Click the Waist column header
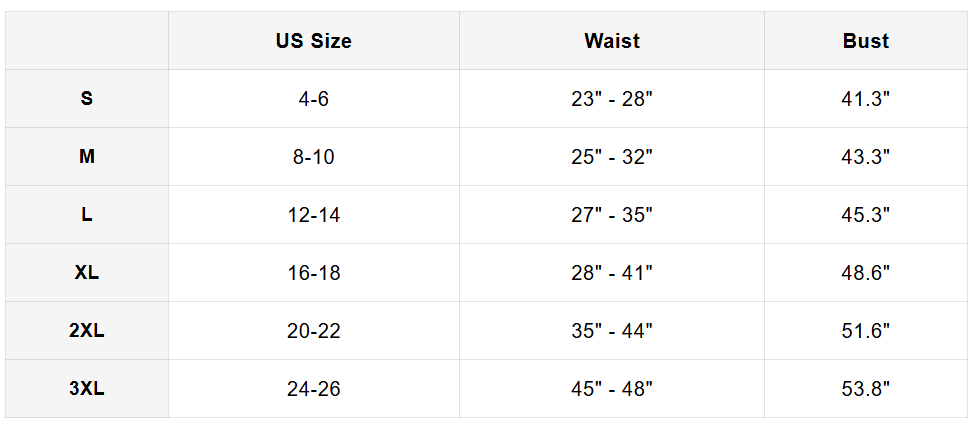Image resolution: width=973 pixels, height=428 pixels. tap(612, 41)
